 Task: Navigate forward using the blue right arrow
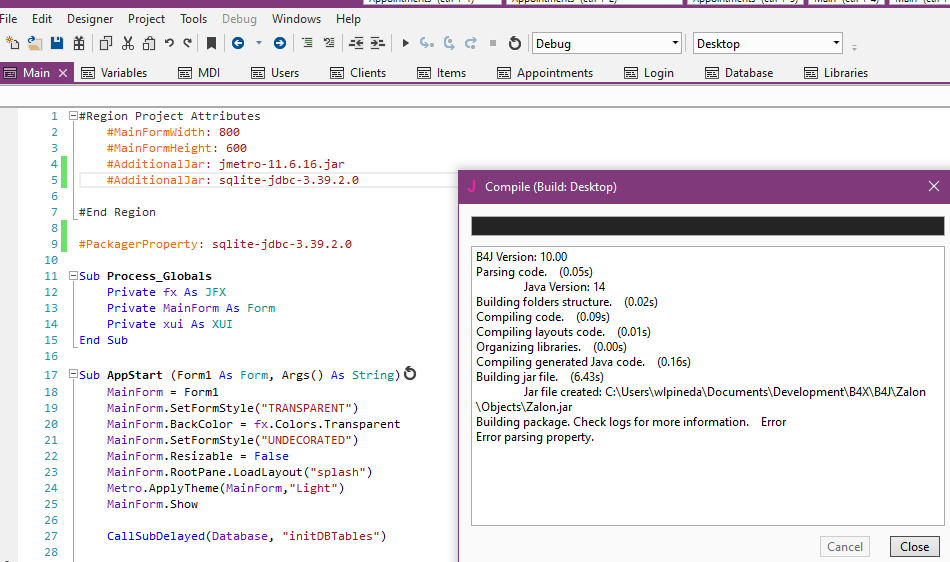click(x=280, y=43)
